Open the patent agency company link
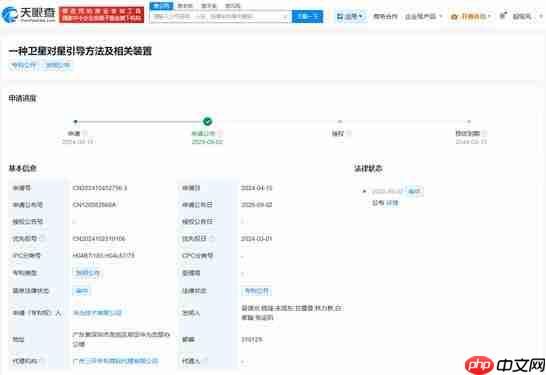 115,361
